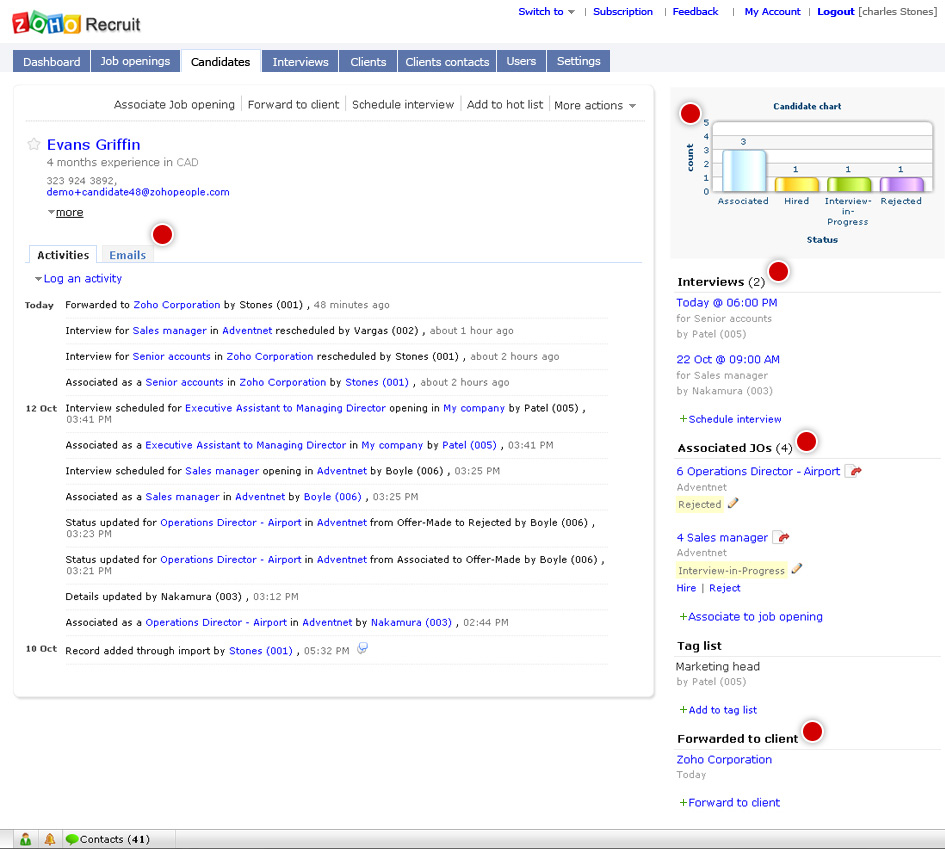Open the Switch to dropdown
This screenshot has height=850, width=945.
546,11
